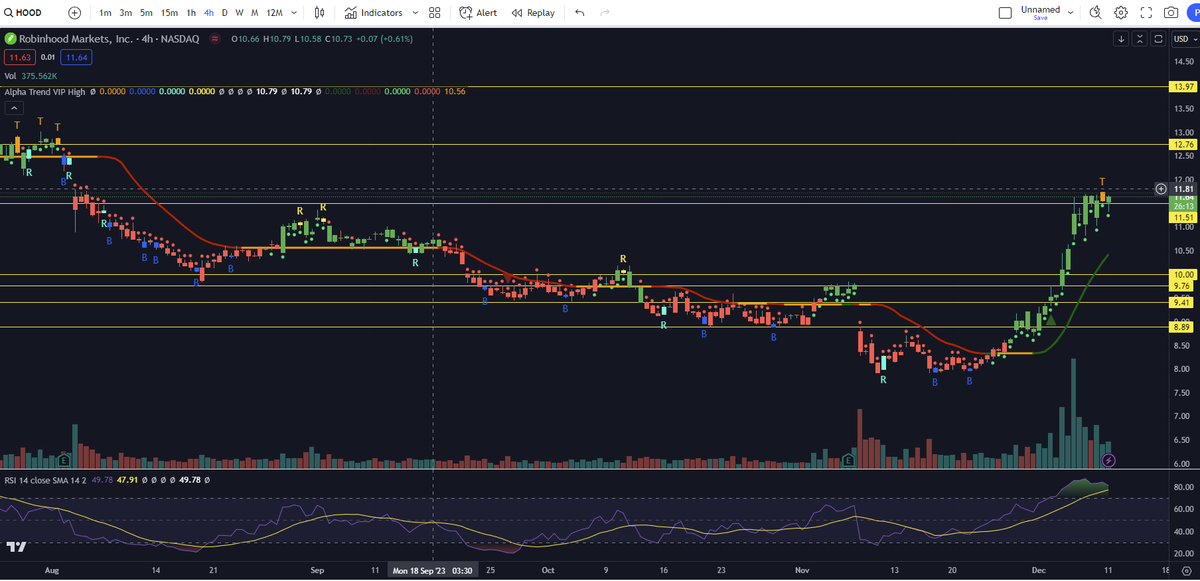The image size is (1200, 581).
Task: Click the orange T signal above latest candle
Action: coord(1102,181)
